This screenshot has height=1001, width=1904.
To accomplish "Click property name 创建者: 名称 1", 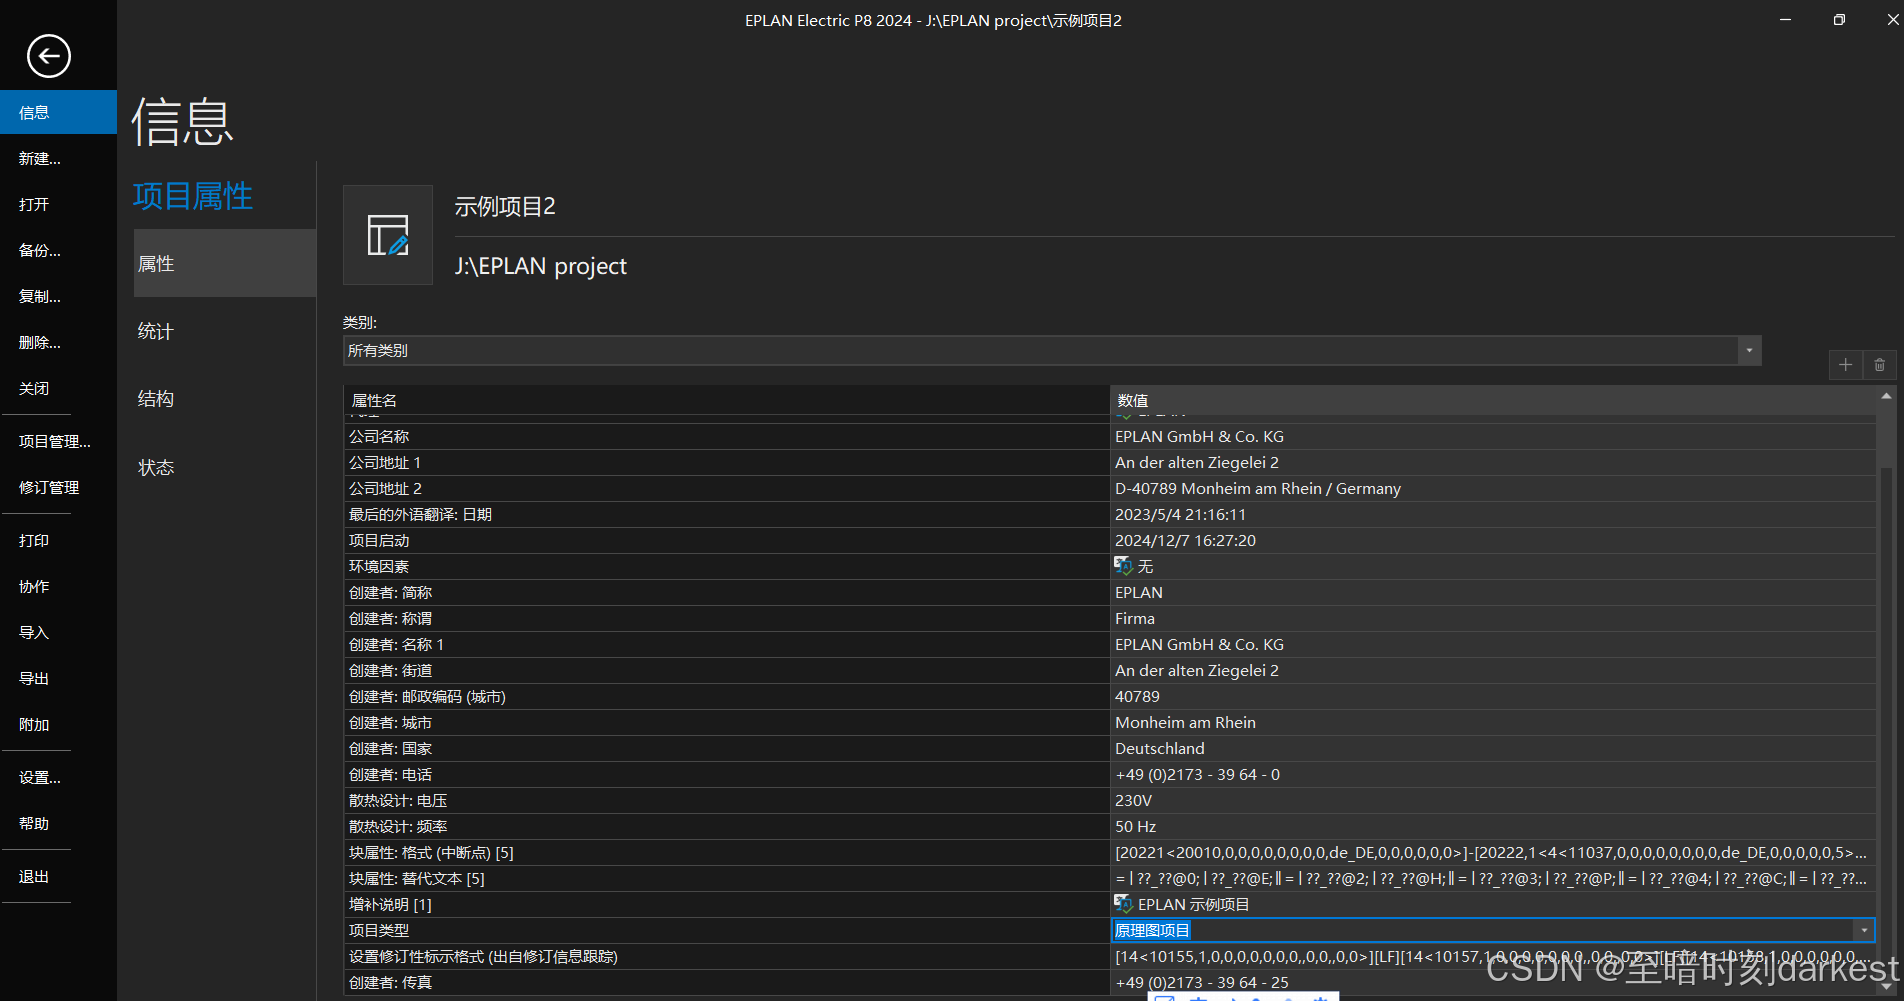I will pos(726,644).
